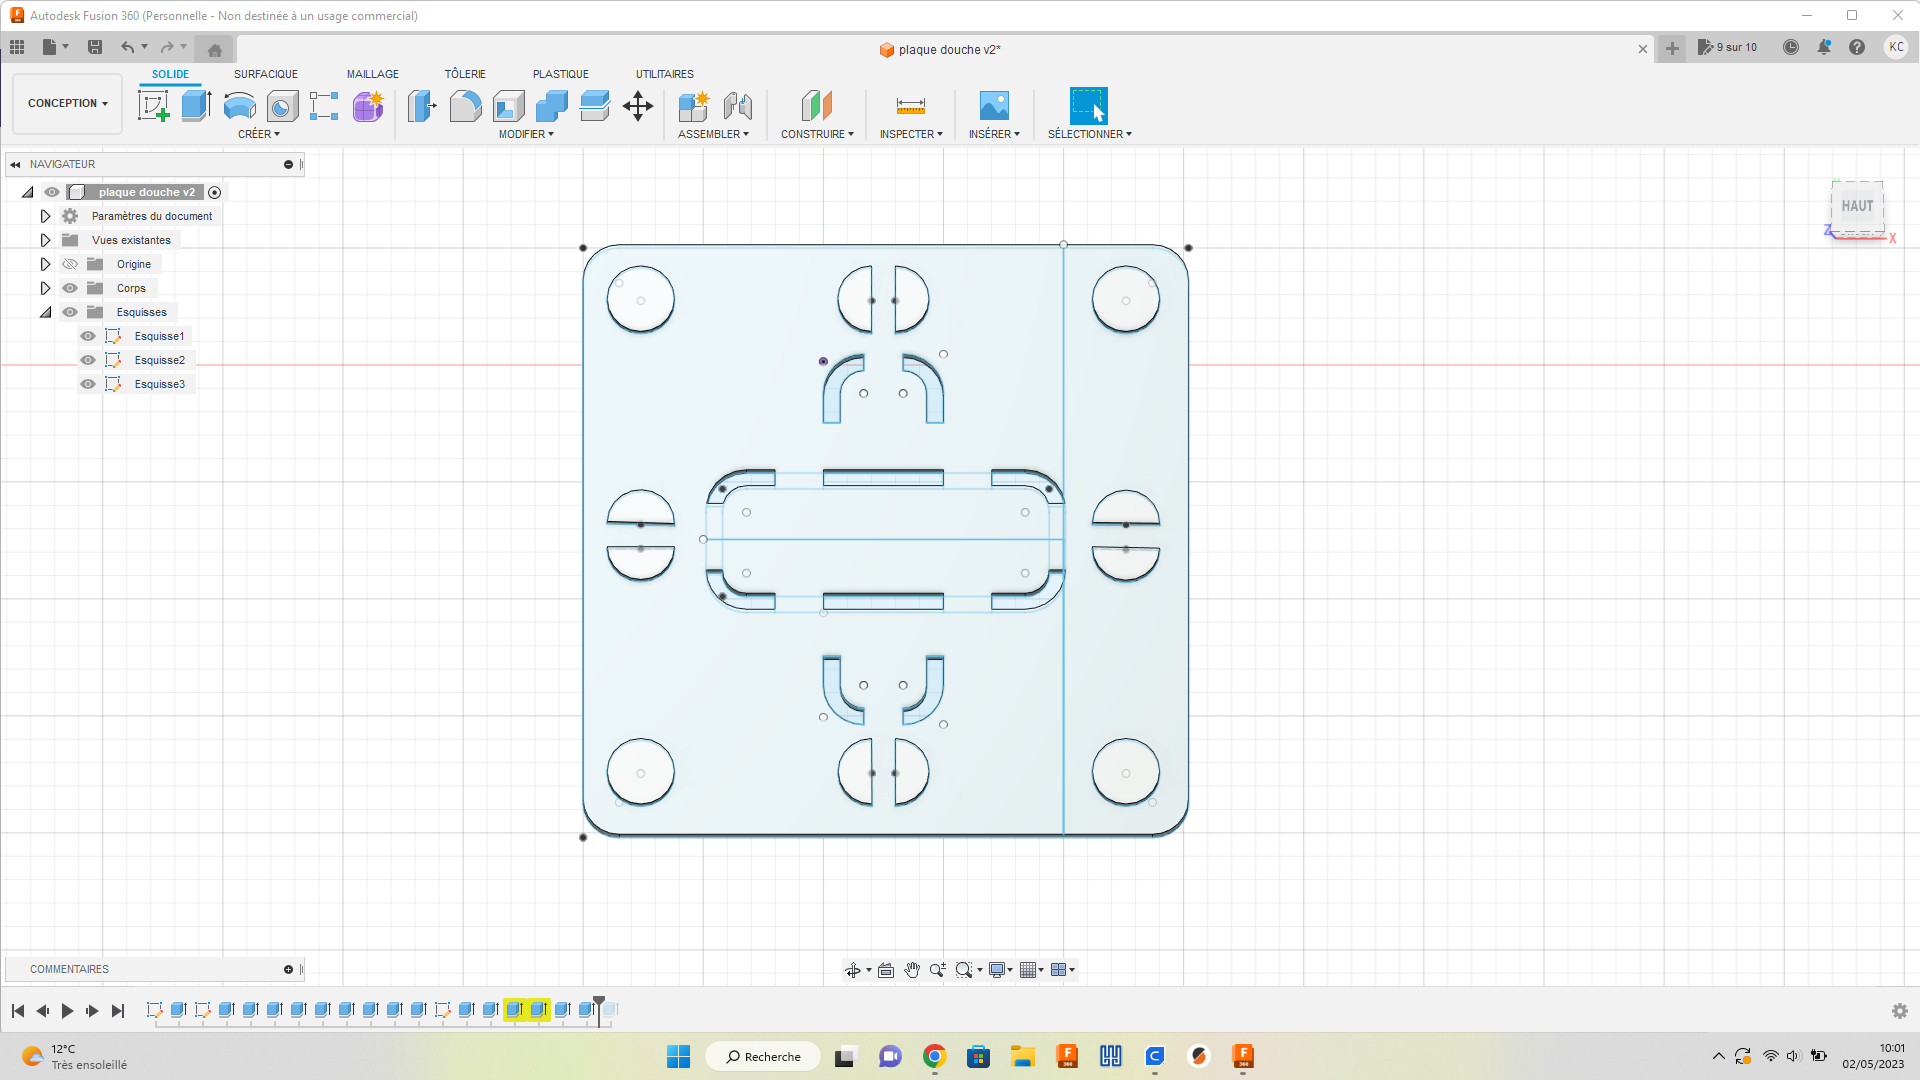Expand the Corps folder
Image resolution: width=1920 pixels, height=1080 pixels.
pos(45,288)
